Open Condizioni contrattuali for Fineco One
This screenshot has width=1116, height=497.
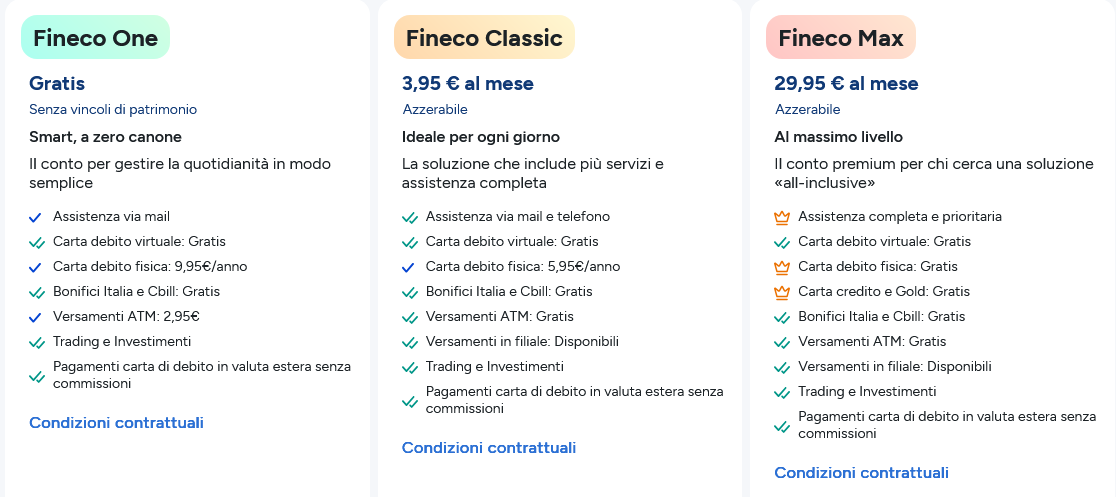click(x=116, y=423)
